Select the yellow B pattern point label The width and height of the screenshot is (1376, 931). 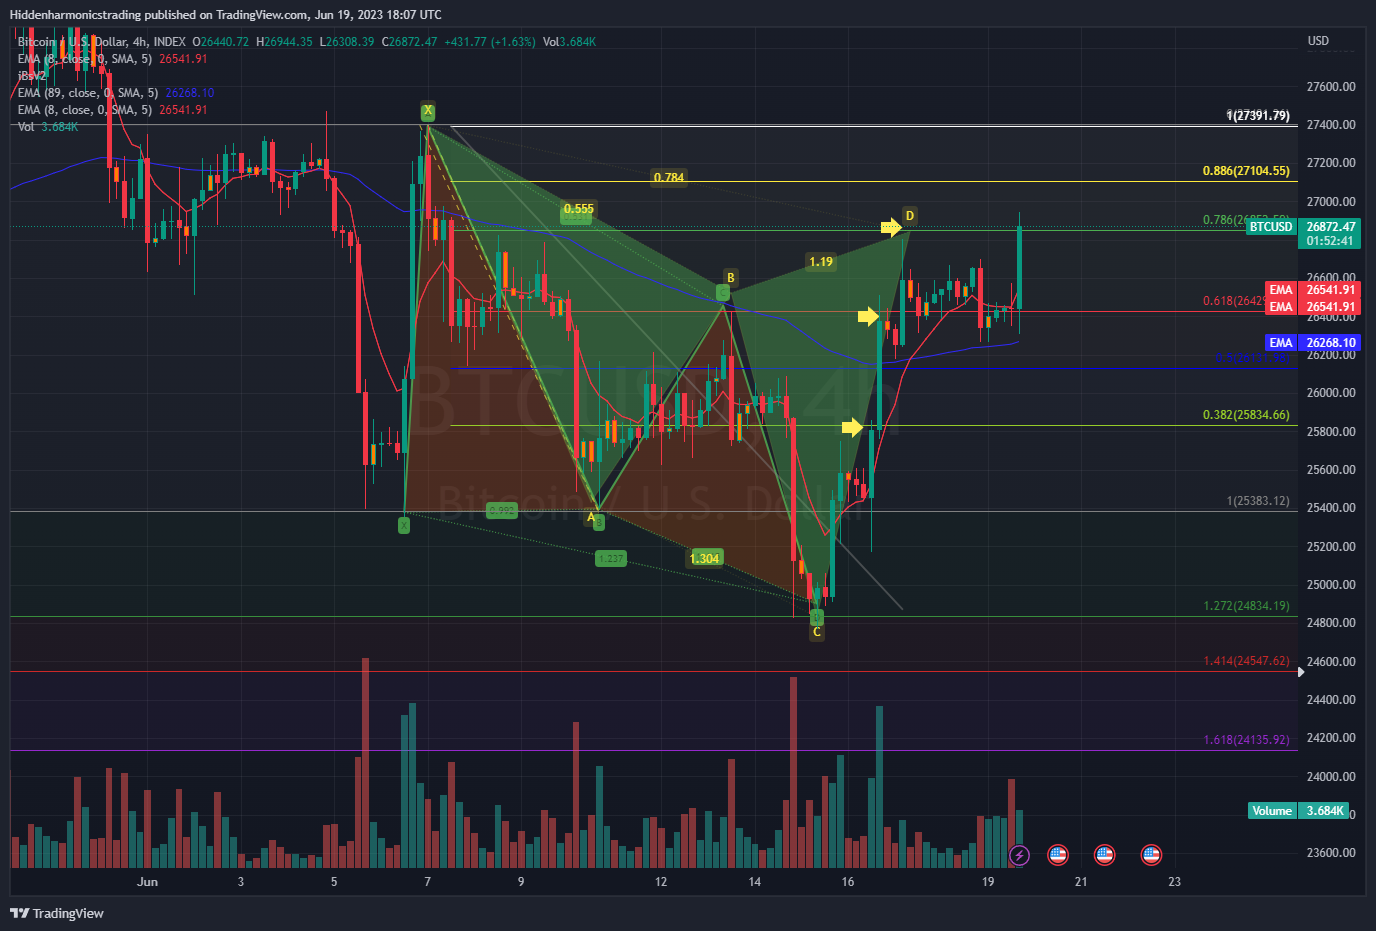[x=731, y=278]
